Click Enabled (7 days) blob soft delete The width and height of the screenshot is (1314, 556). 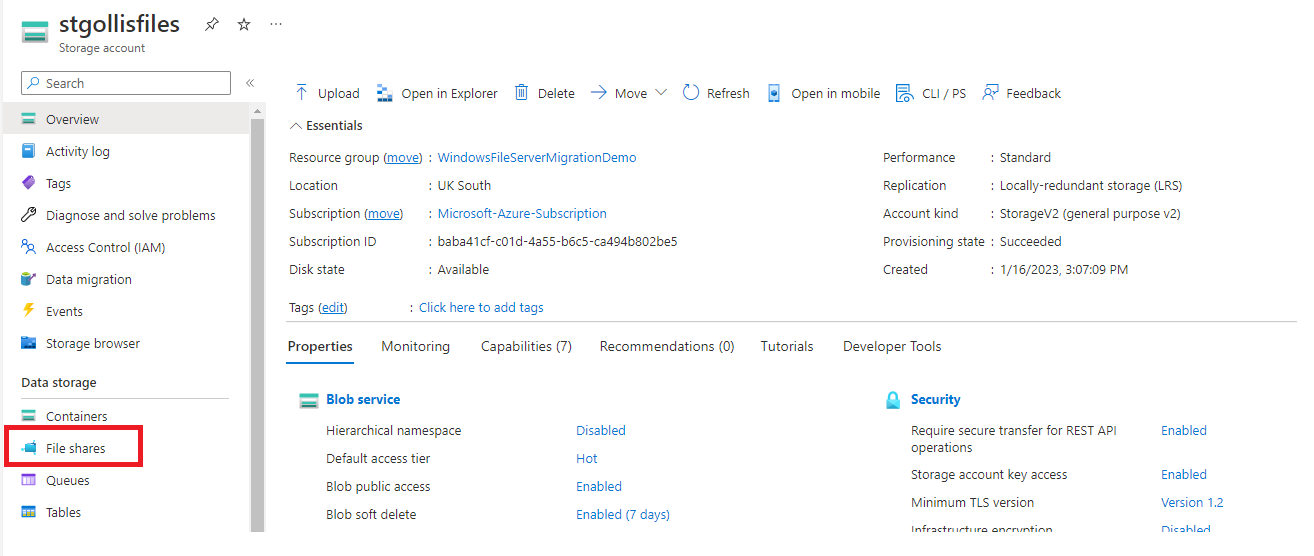coord(623,515)
